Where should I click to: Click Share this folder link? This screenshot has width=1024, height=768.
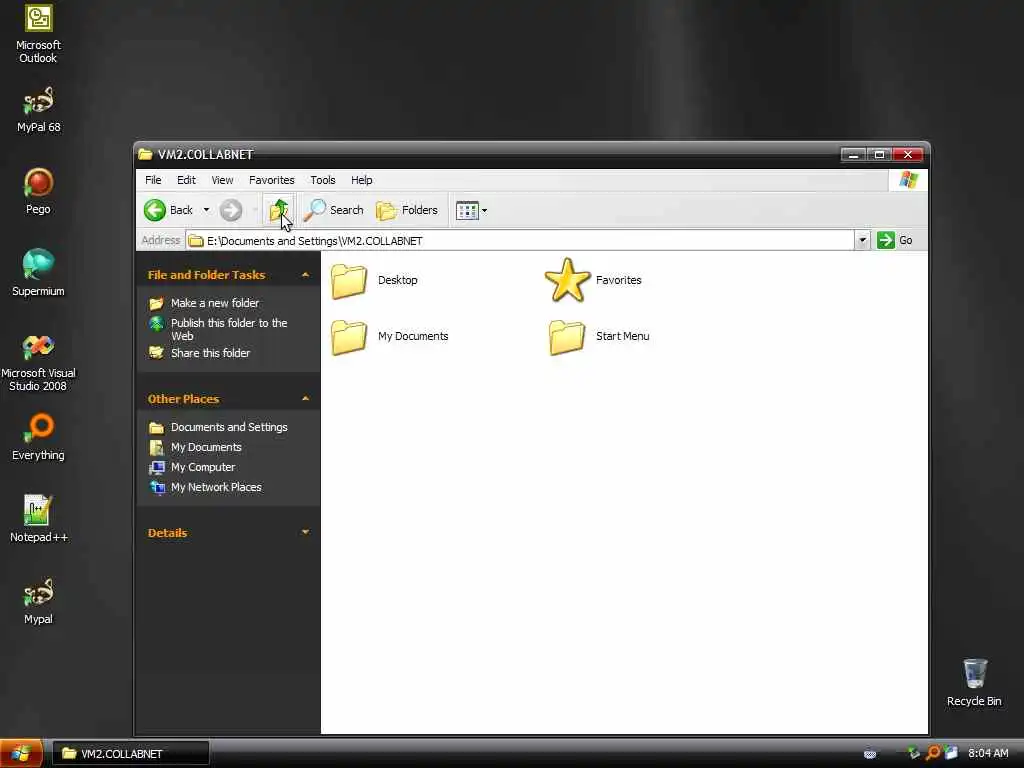210,353
